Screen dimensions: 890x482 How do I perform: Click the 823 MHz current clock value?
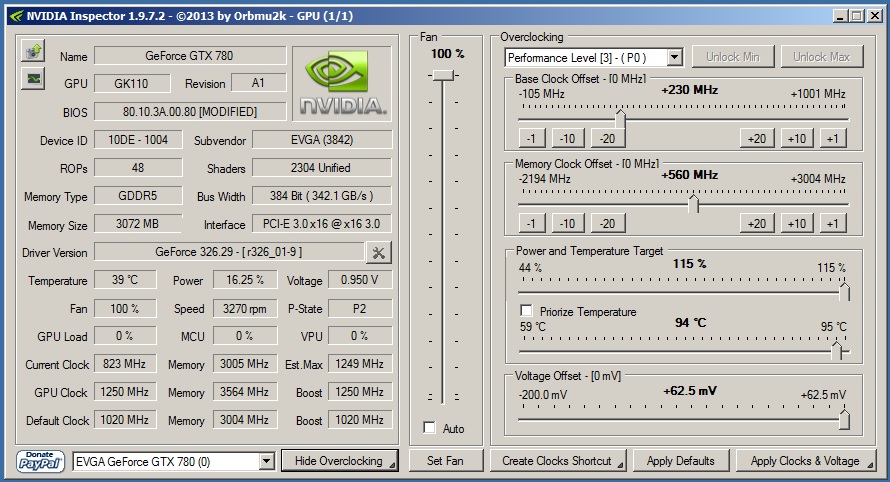coord(125,363)
